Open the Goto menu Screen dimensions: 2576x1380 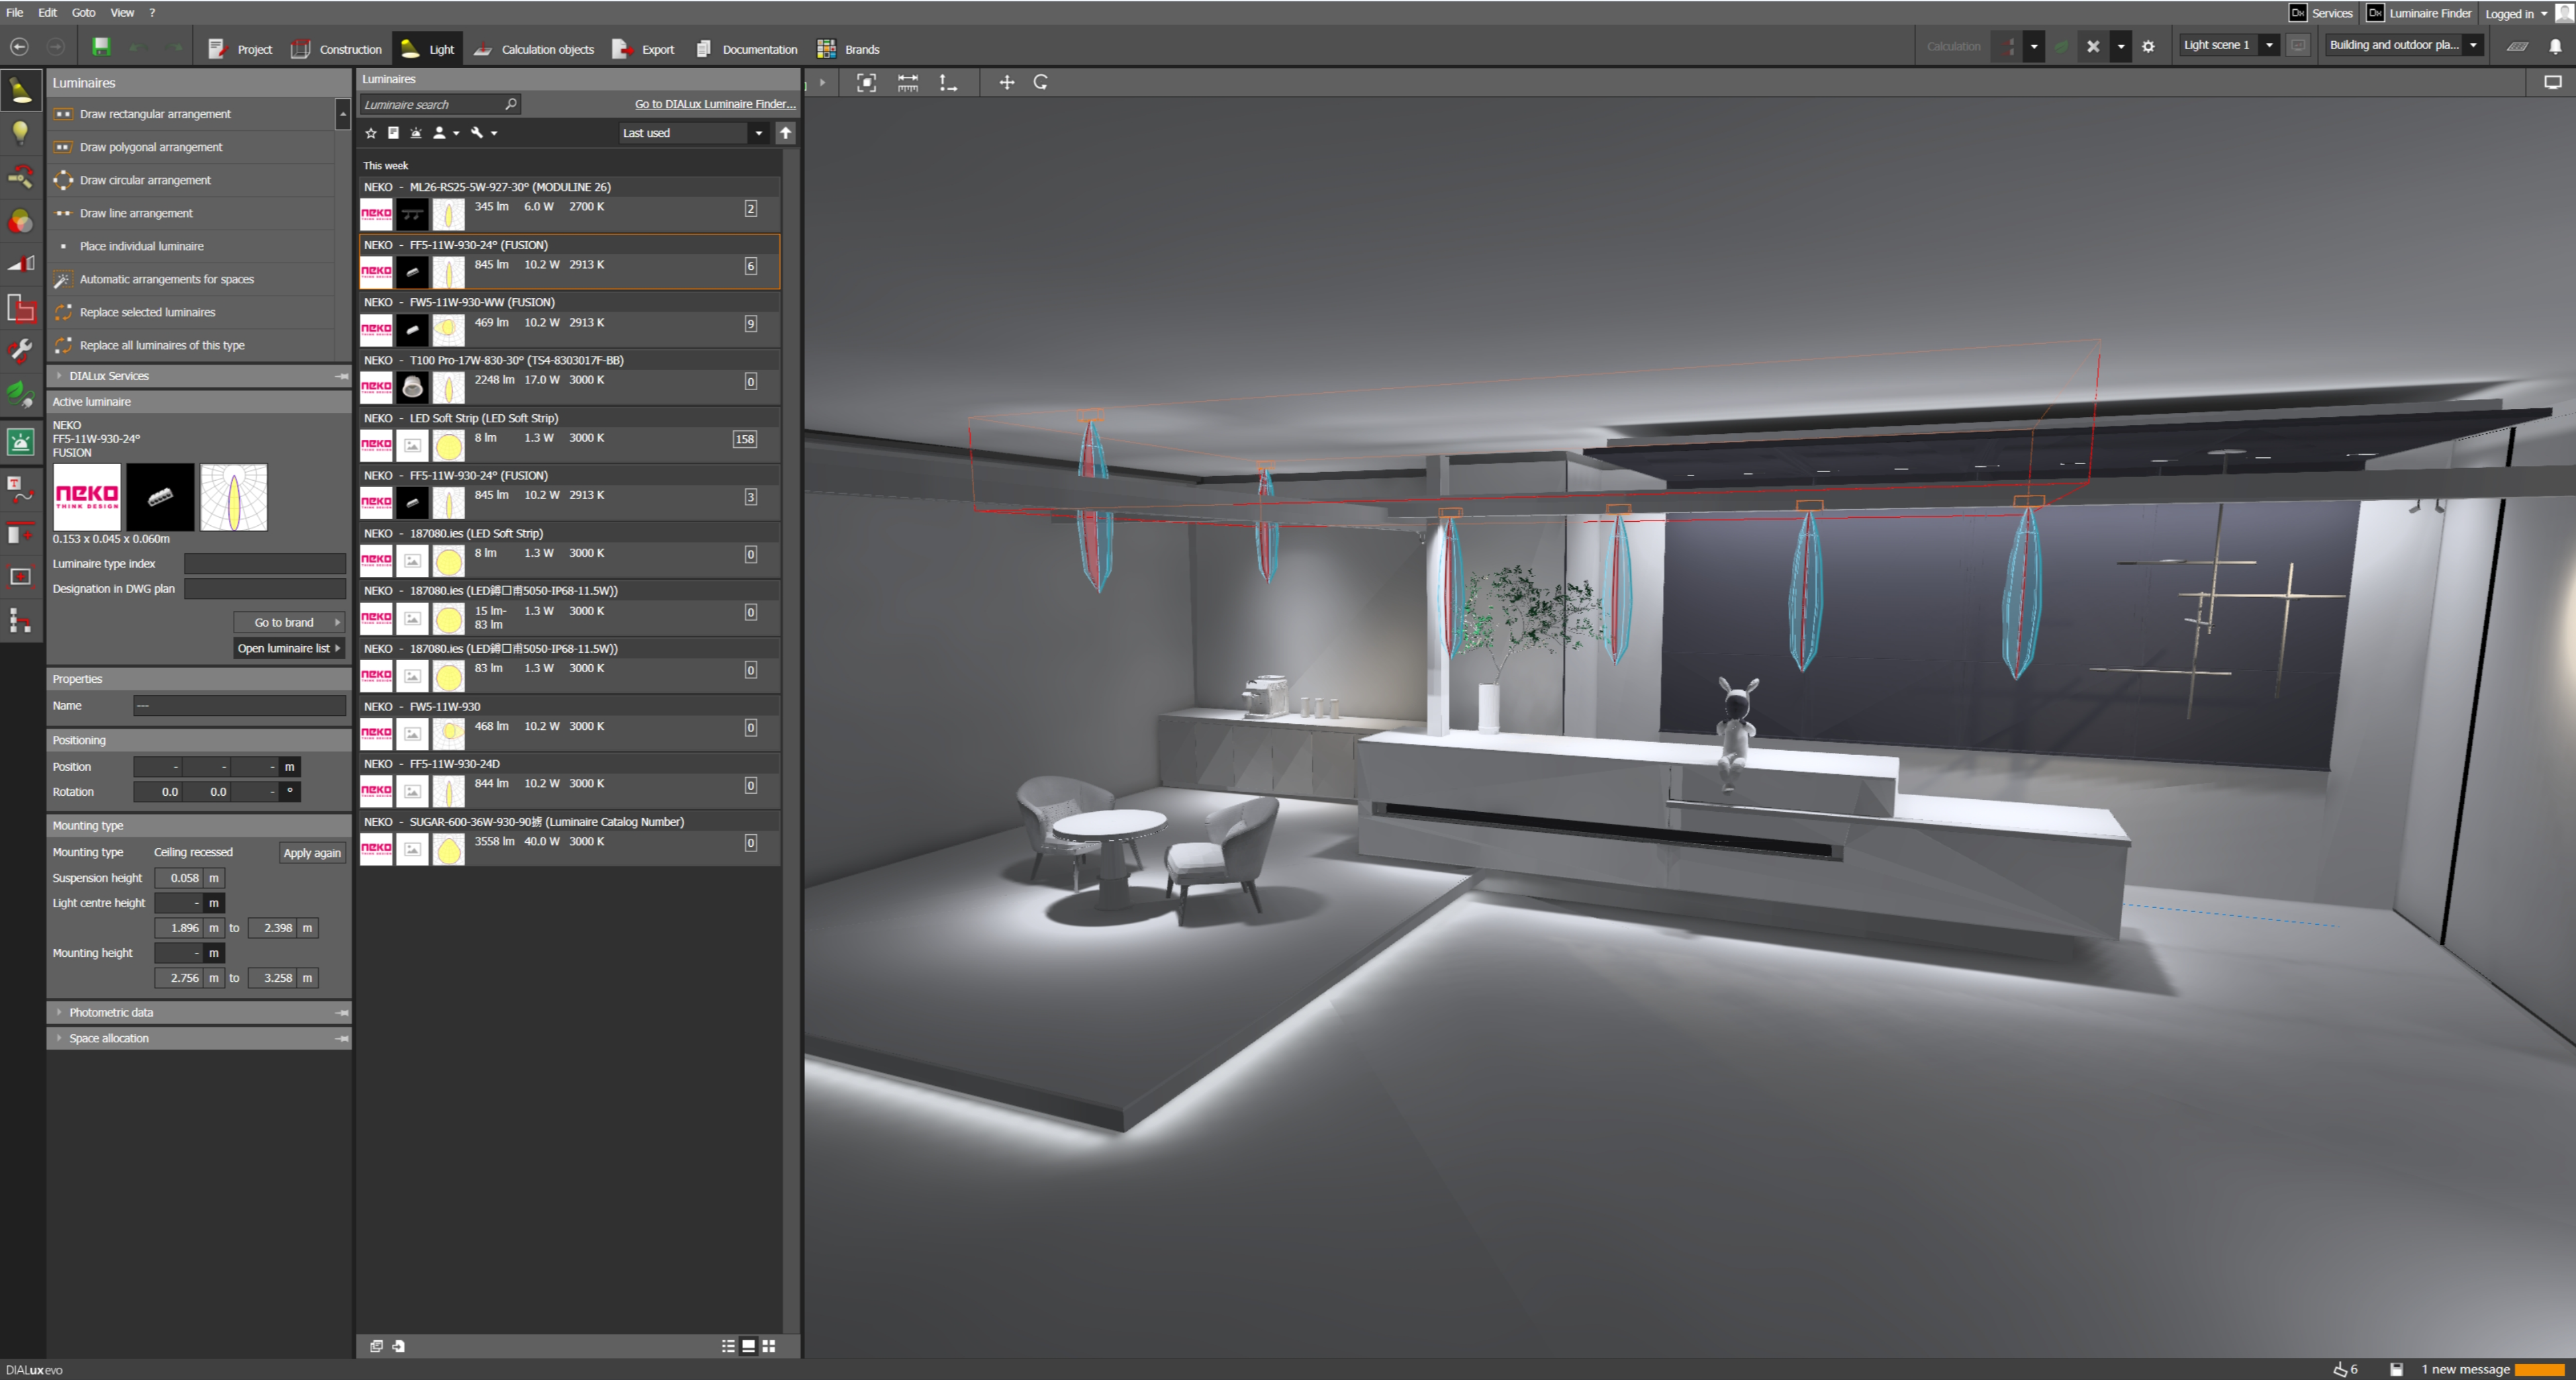tap(83, 13)
